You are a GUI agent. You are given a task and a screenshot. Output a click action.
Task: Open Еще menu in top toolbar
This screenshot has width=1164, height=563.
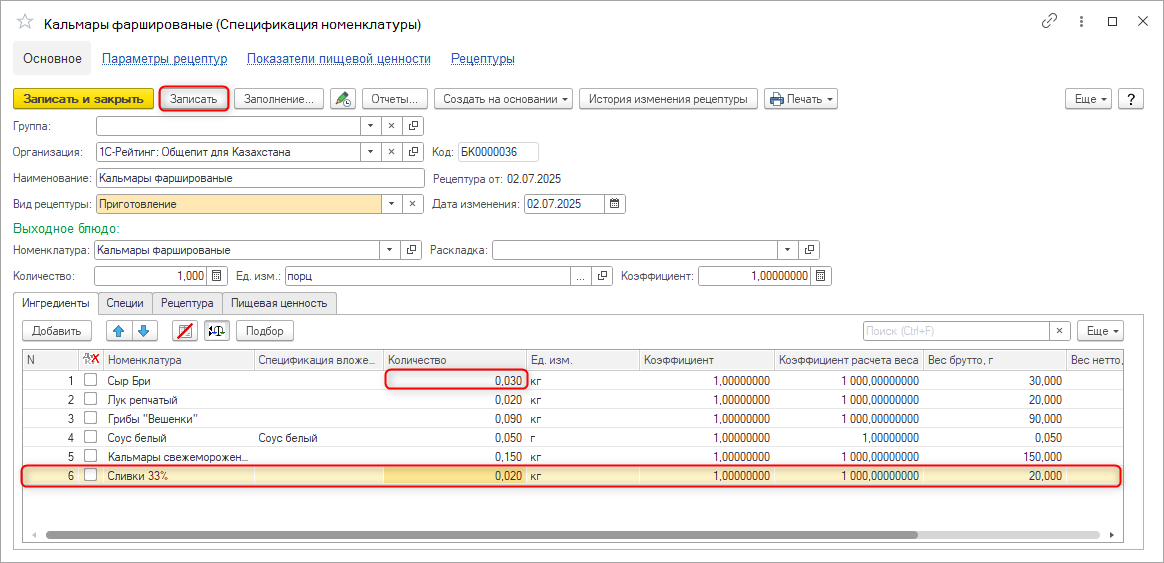(1088, 99)
